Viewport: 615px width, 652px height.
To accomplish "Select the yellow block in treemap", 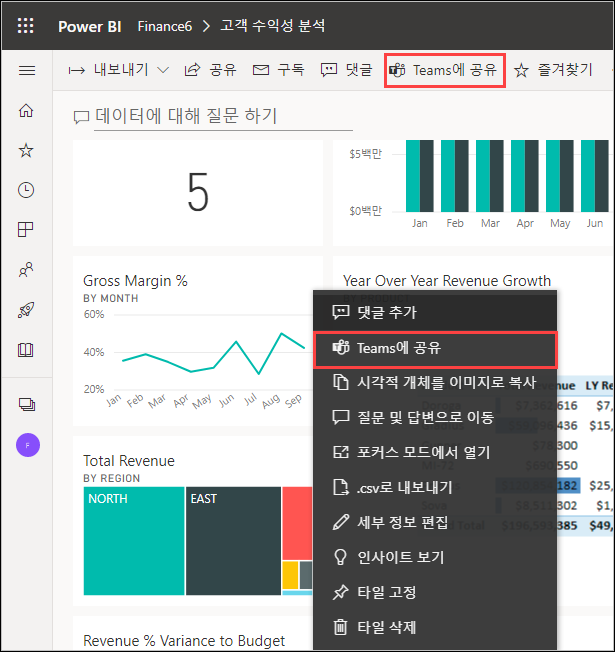I will point(290,575).
